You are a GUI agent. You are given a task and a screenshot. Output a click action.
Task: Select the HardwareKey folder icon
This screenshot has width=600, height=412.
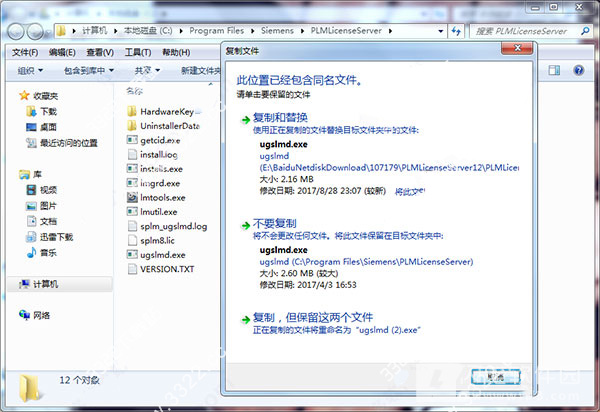132,111
